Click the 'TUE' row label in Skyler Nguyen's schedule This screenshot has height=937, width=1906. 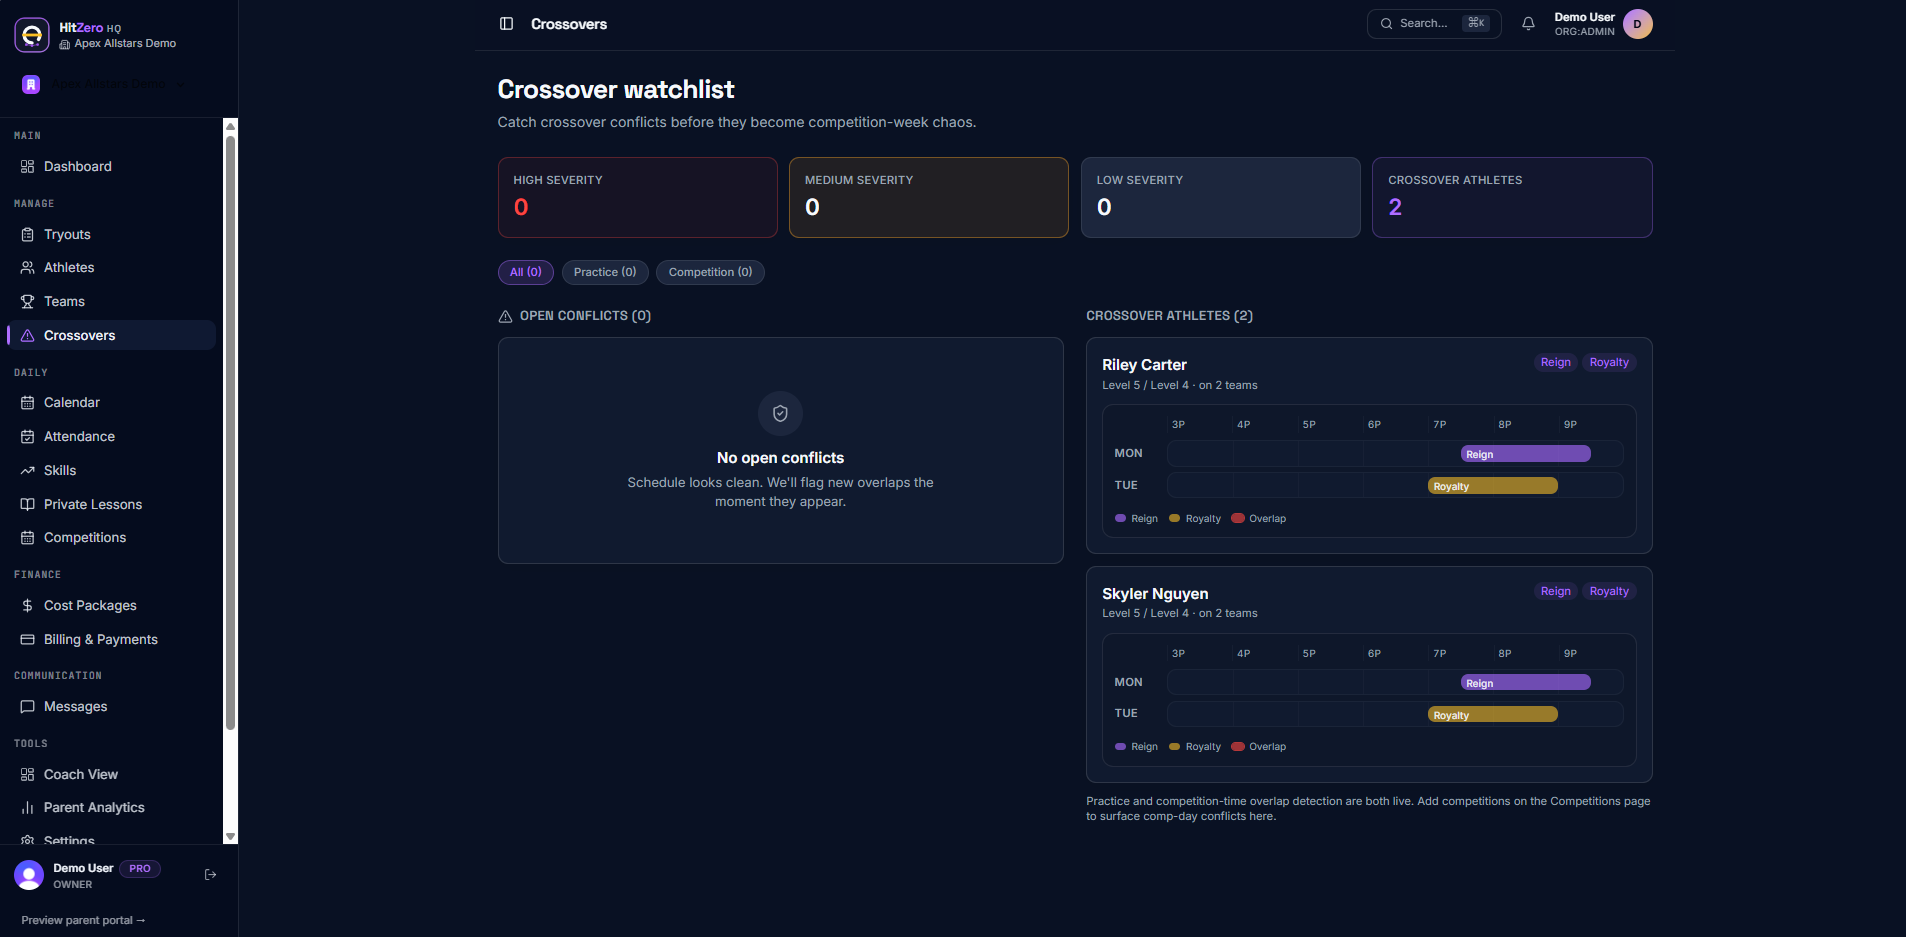coord(1126,714)
